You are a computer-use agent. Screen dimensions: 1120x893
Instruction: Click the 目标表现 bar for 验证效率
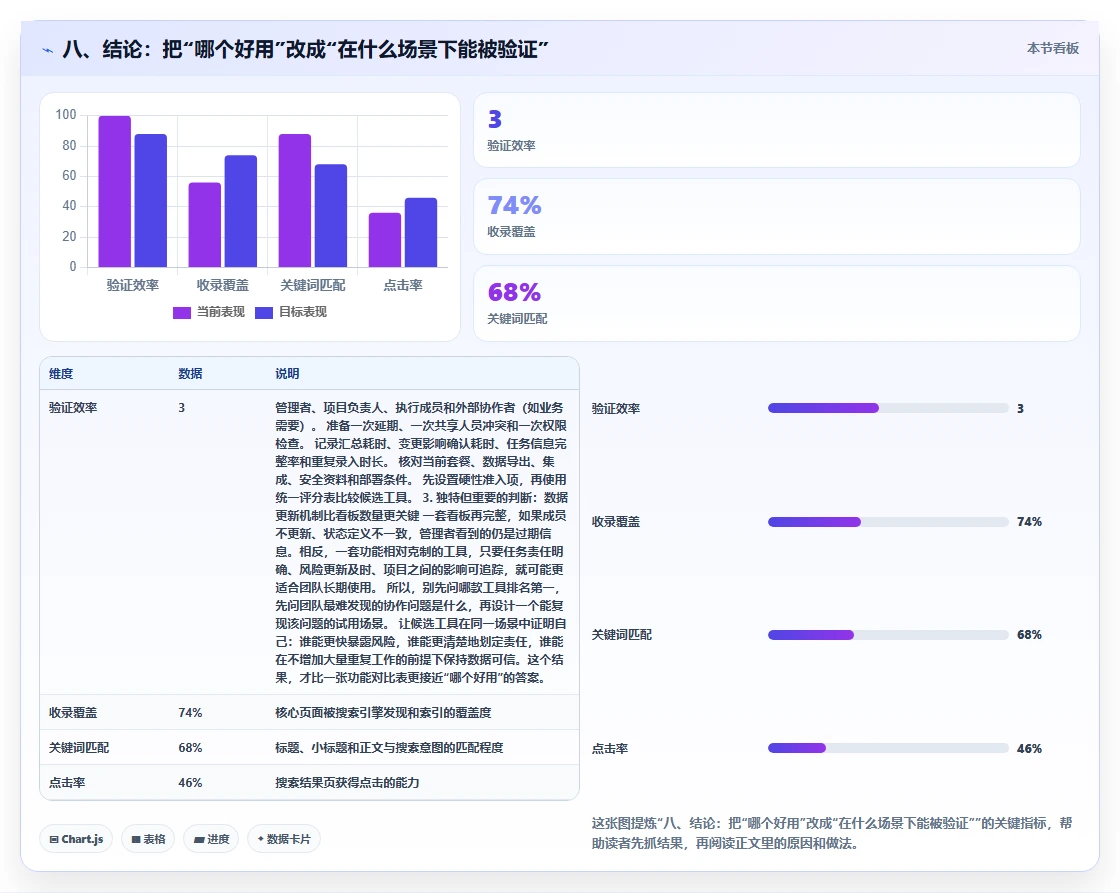[151, 201]
